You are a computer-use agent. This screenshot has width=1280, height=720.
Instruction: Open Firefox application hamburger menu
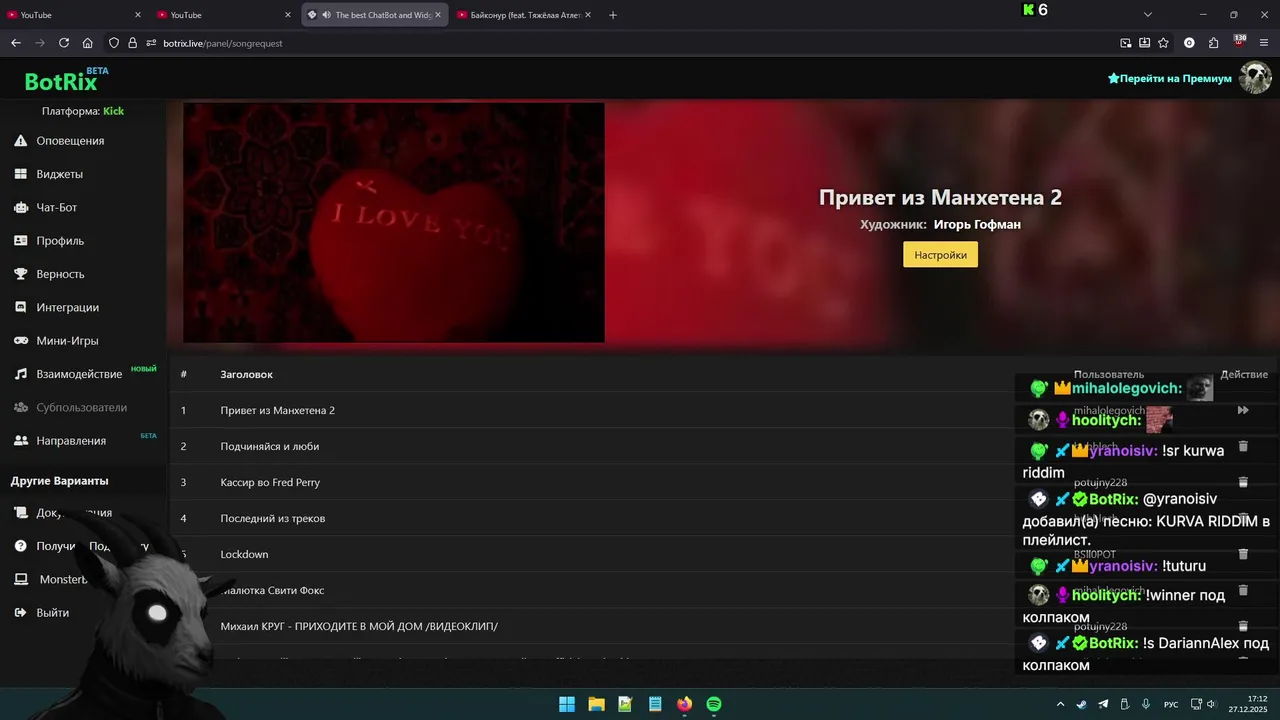coord(1264,43)
